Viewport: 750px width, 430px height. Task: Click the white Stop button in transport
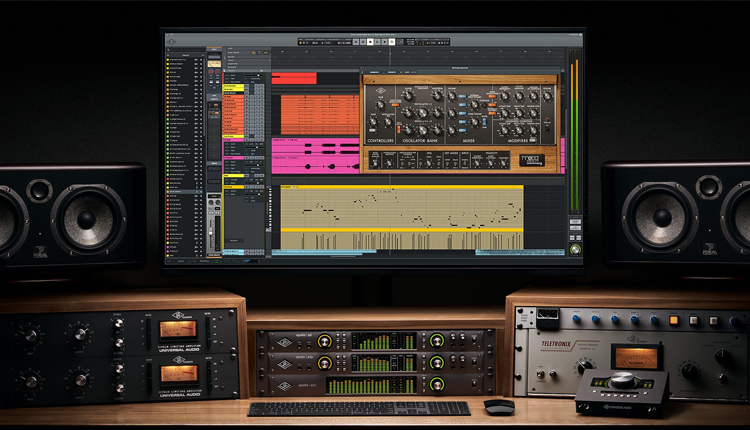(370, 42)
